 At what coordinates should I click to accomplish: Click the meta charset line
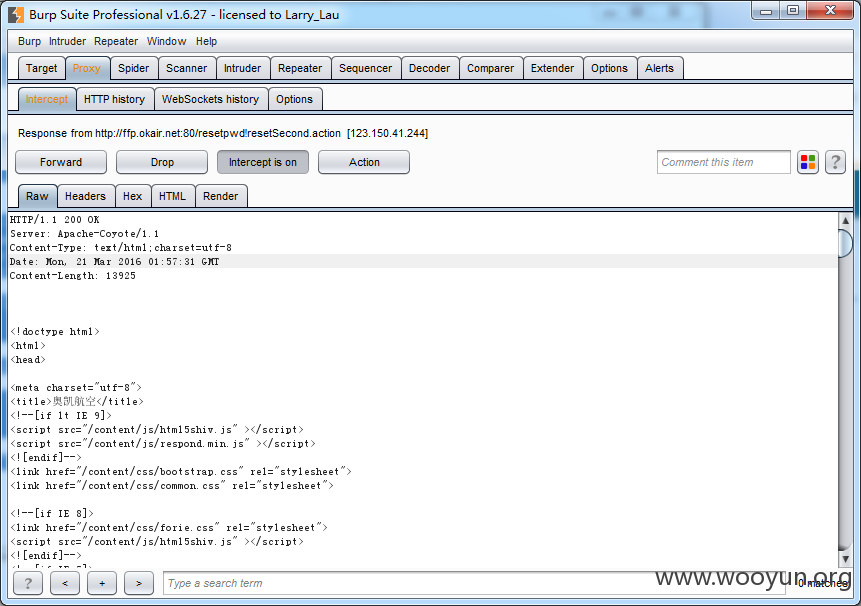tap(76, 388)
